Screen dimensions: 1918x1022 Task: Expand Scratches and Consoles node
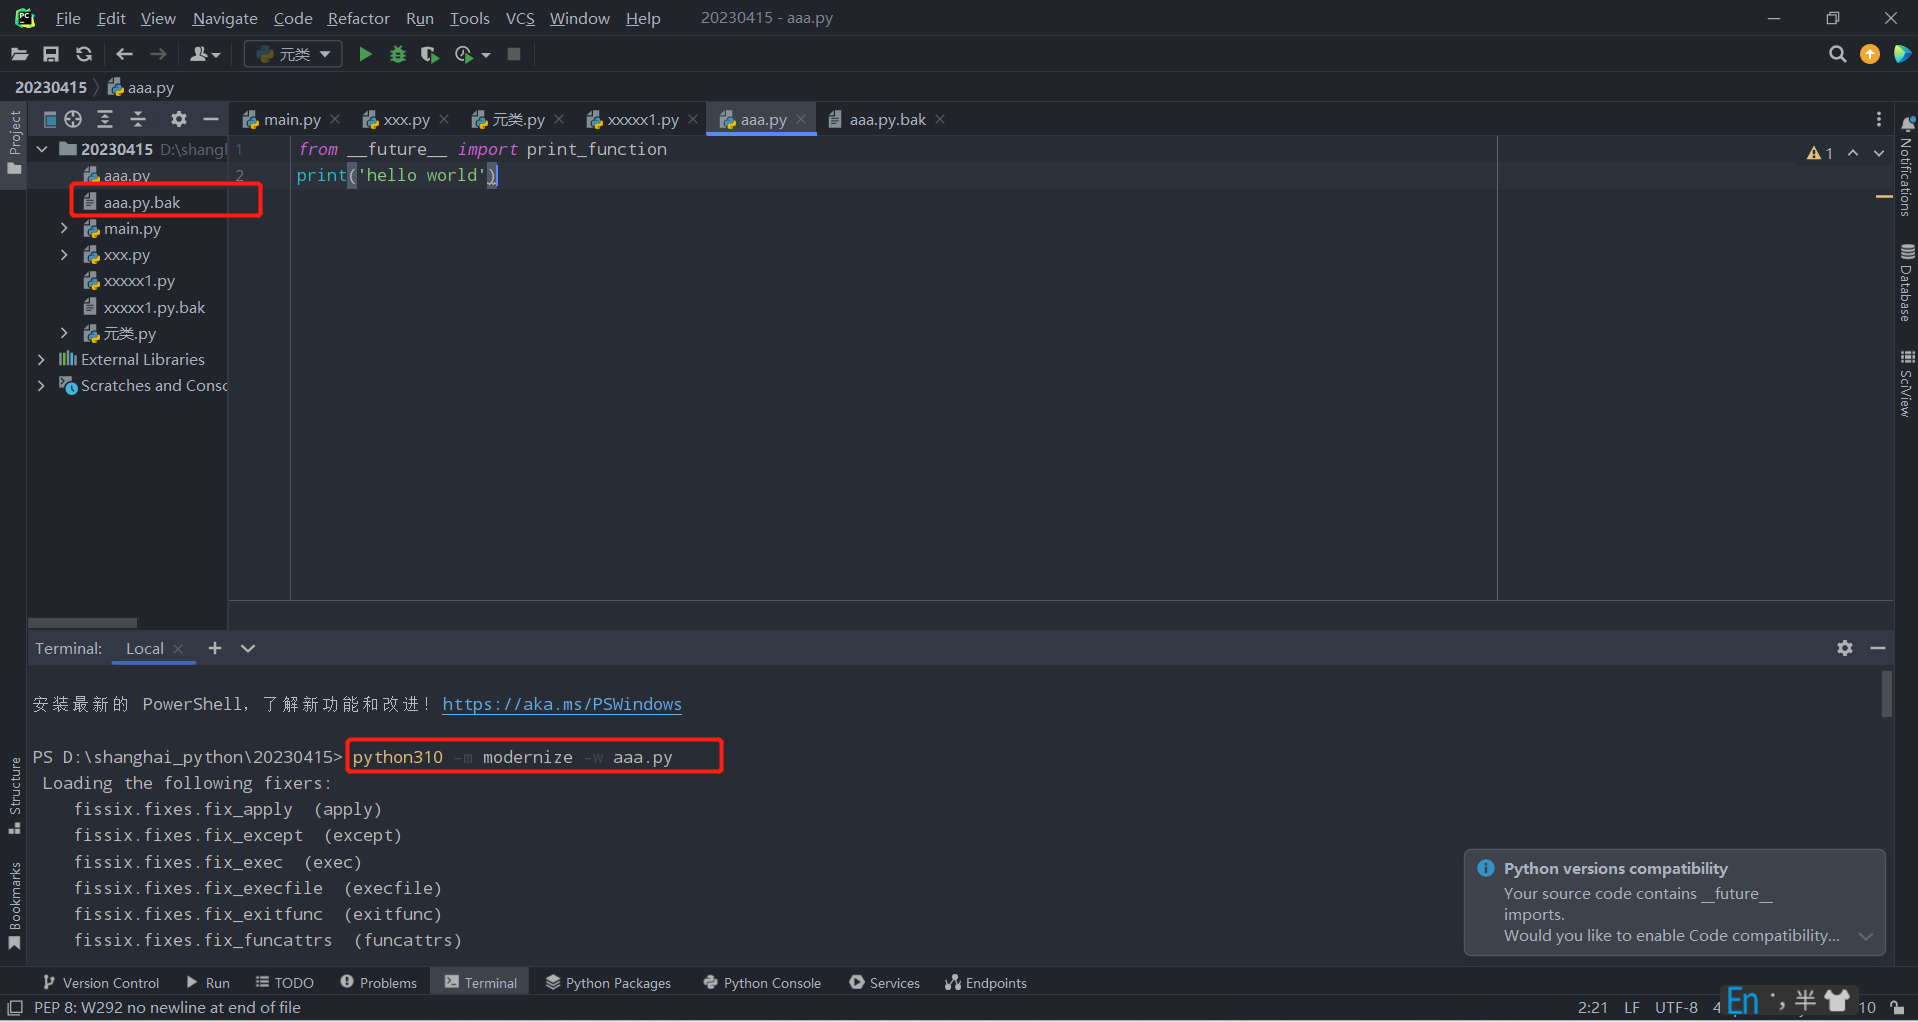pyautogui.click(x=41, y=385)
